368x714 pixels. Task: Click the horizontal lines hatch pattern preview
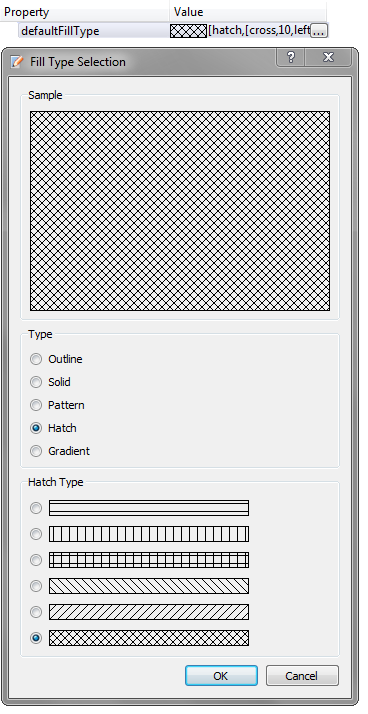point(148,508)
